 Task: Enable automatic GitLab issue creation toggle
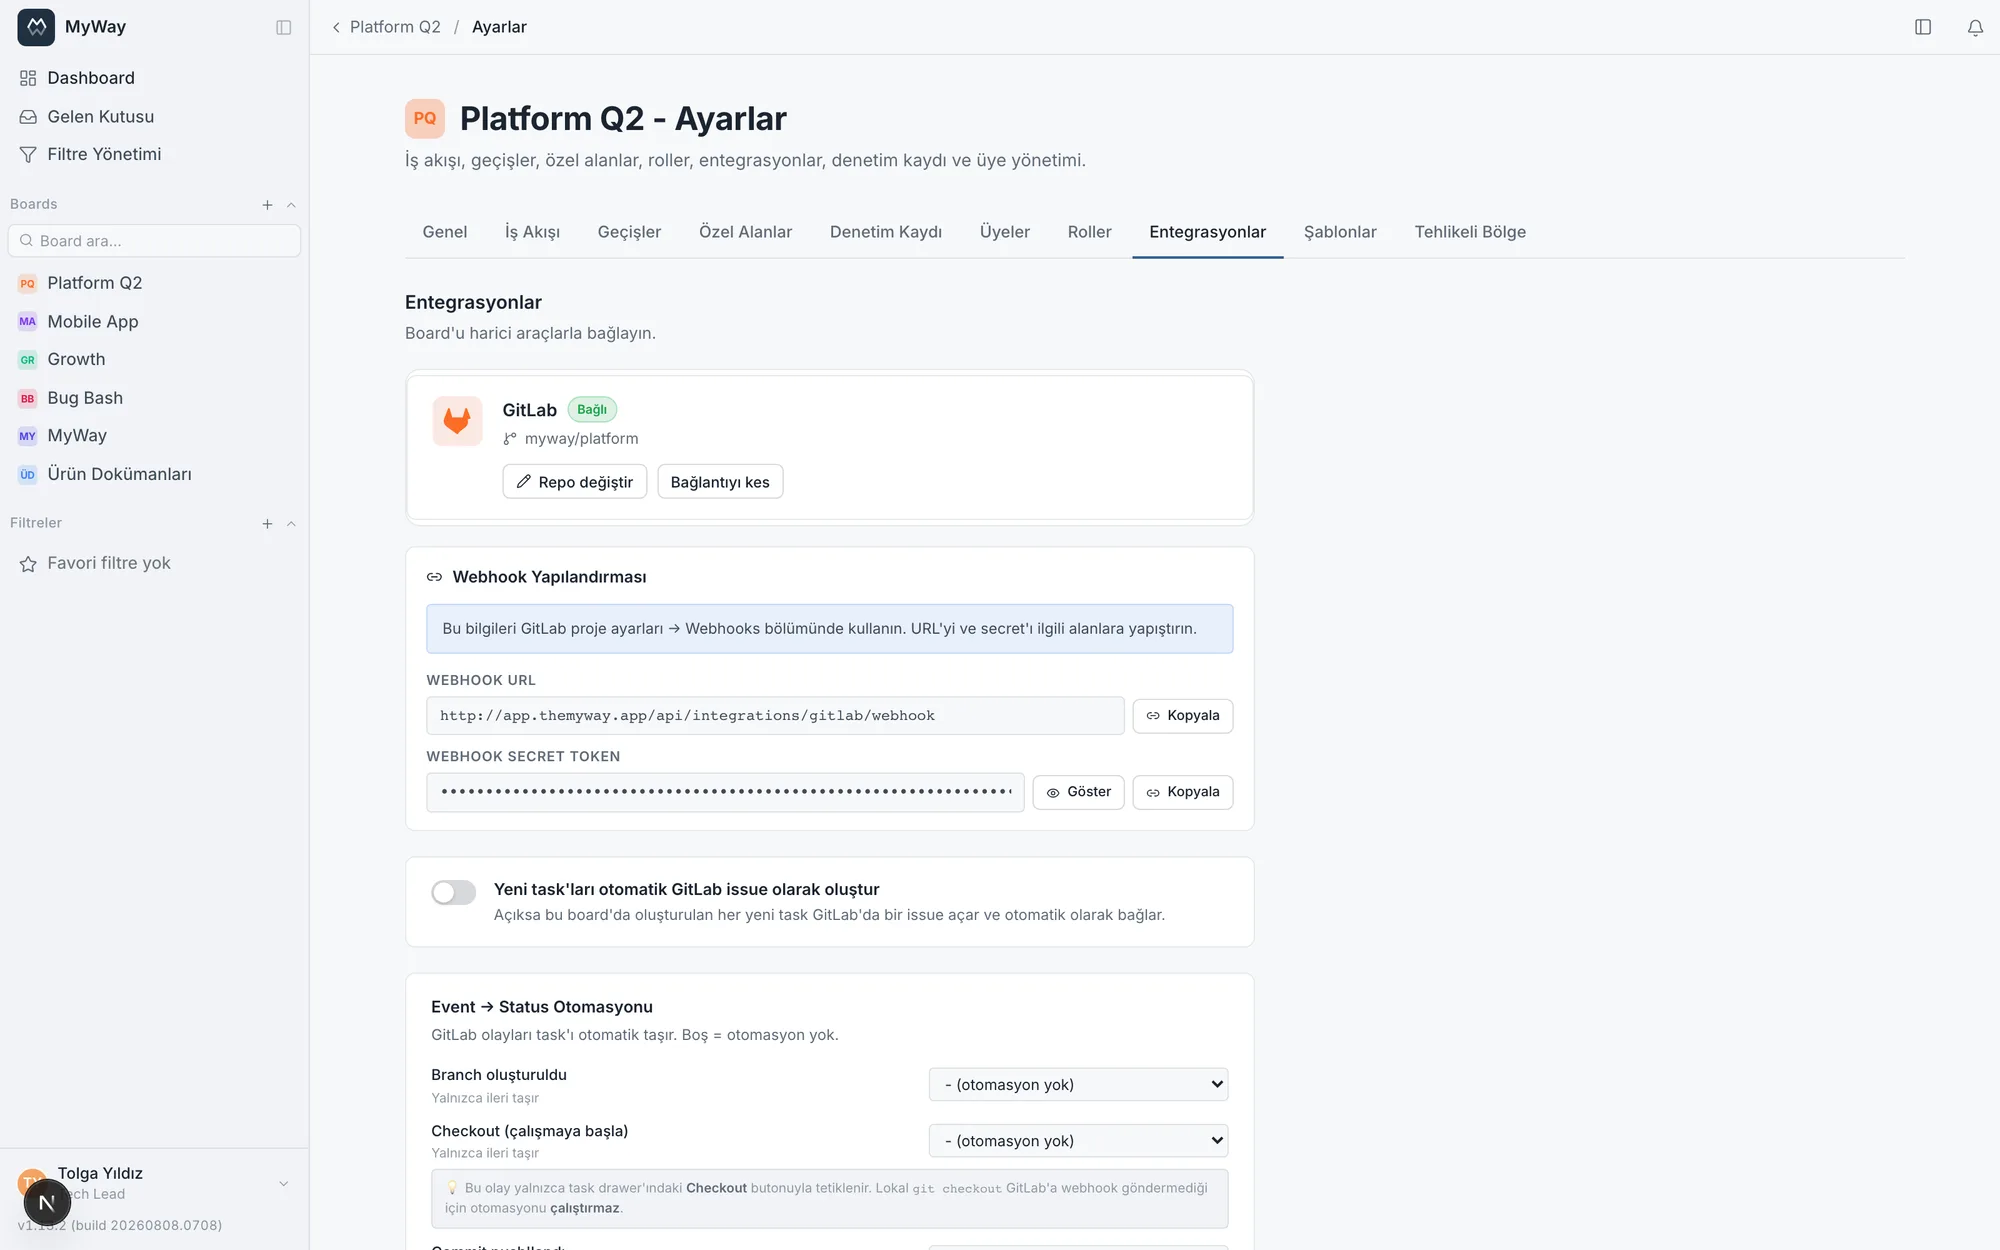pyautogui.click(x=454, y=892)
